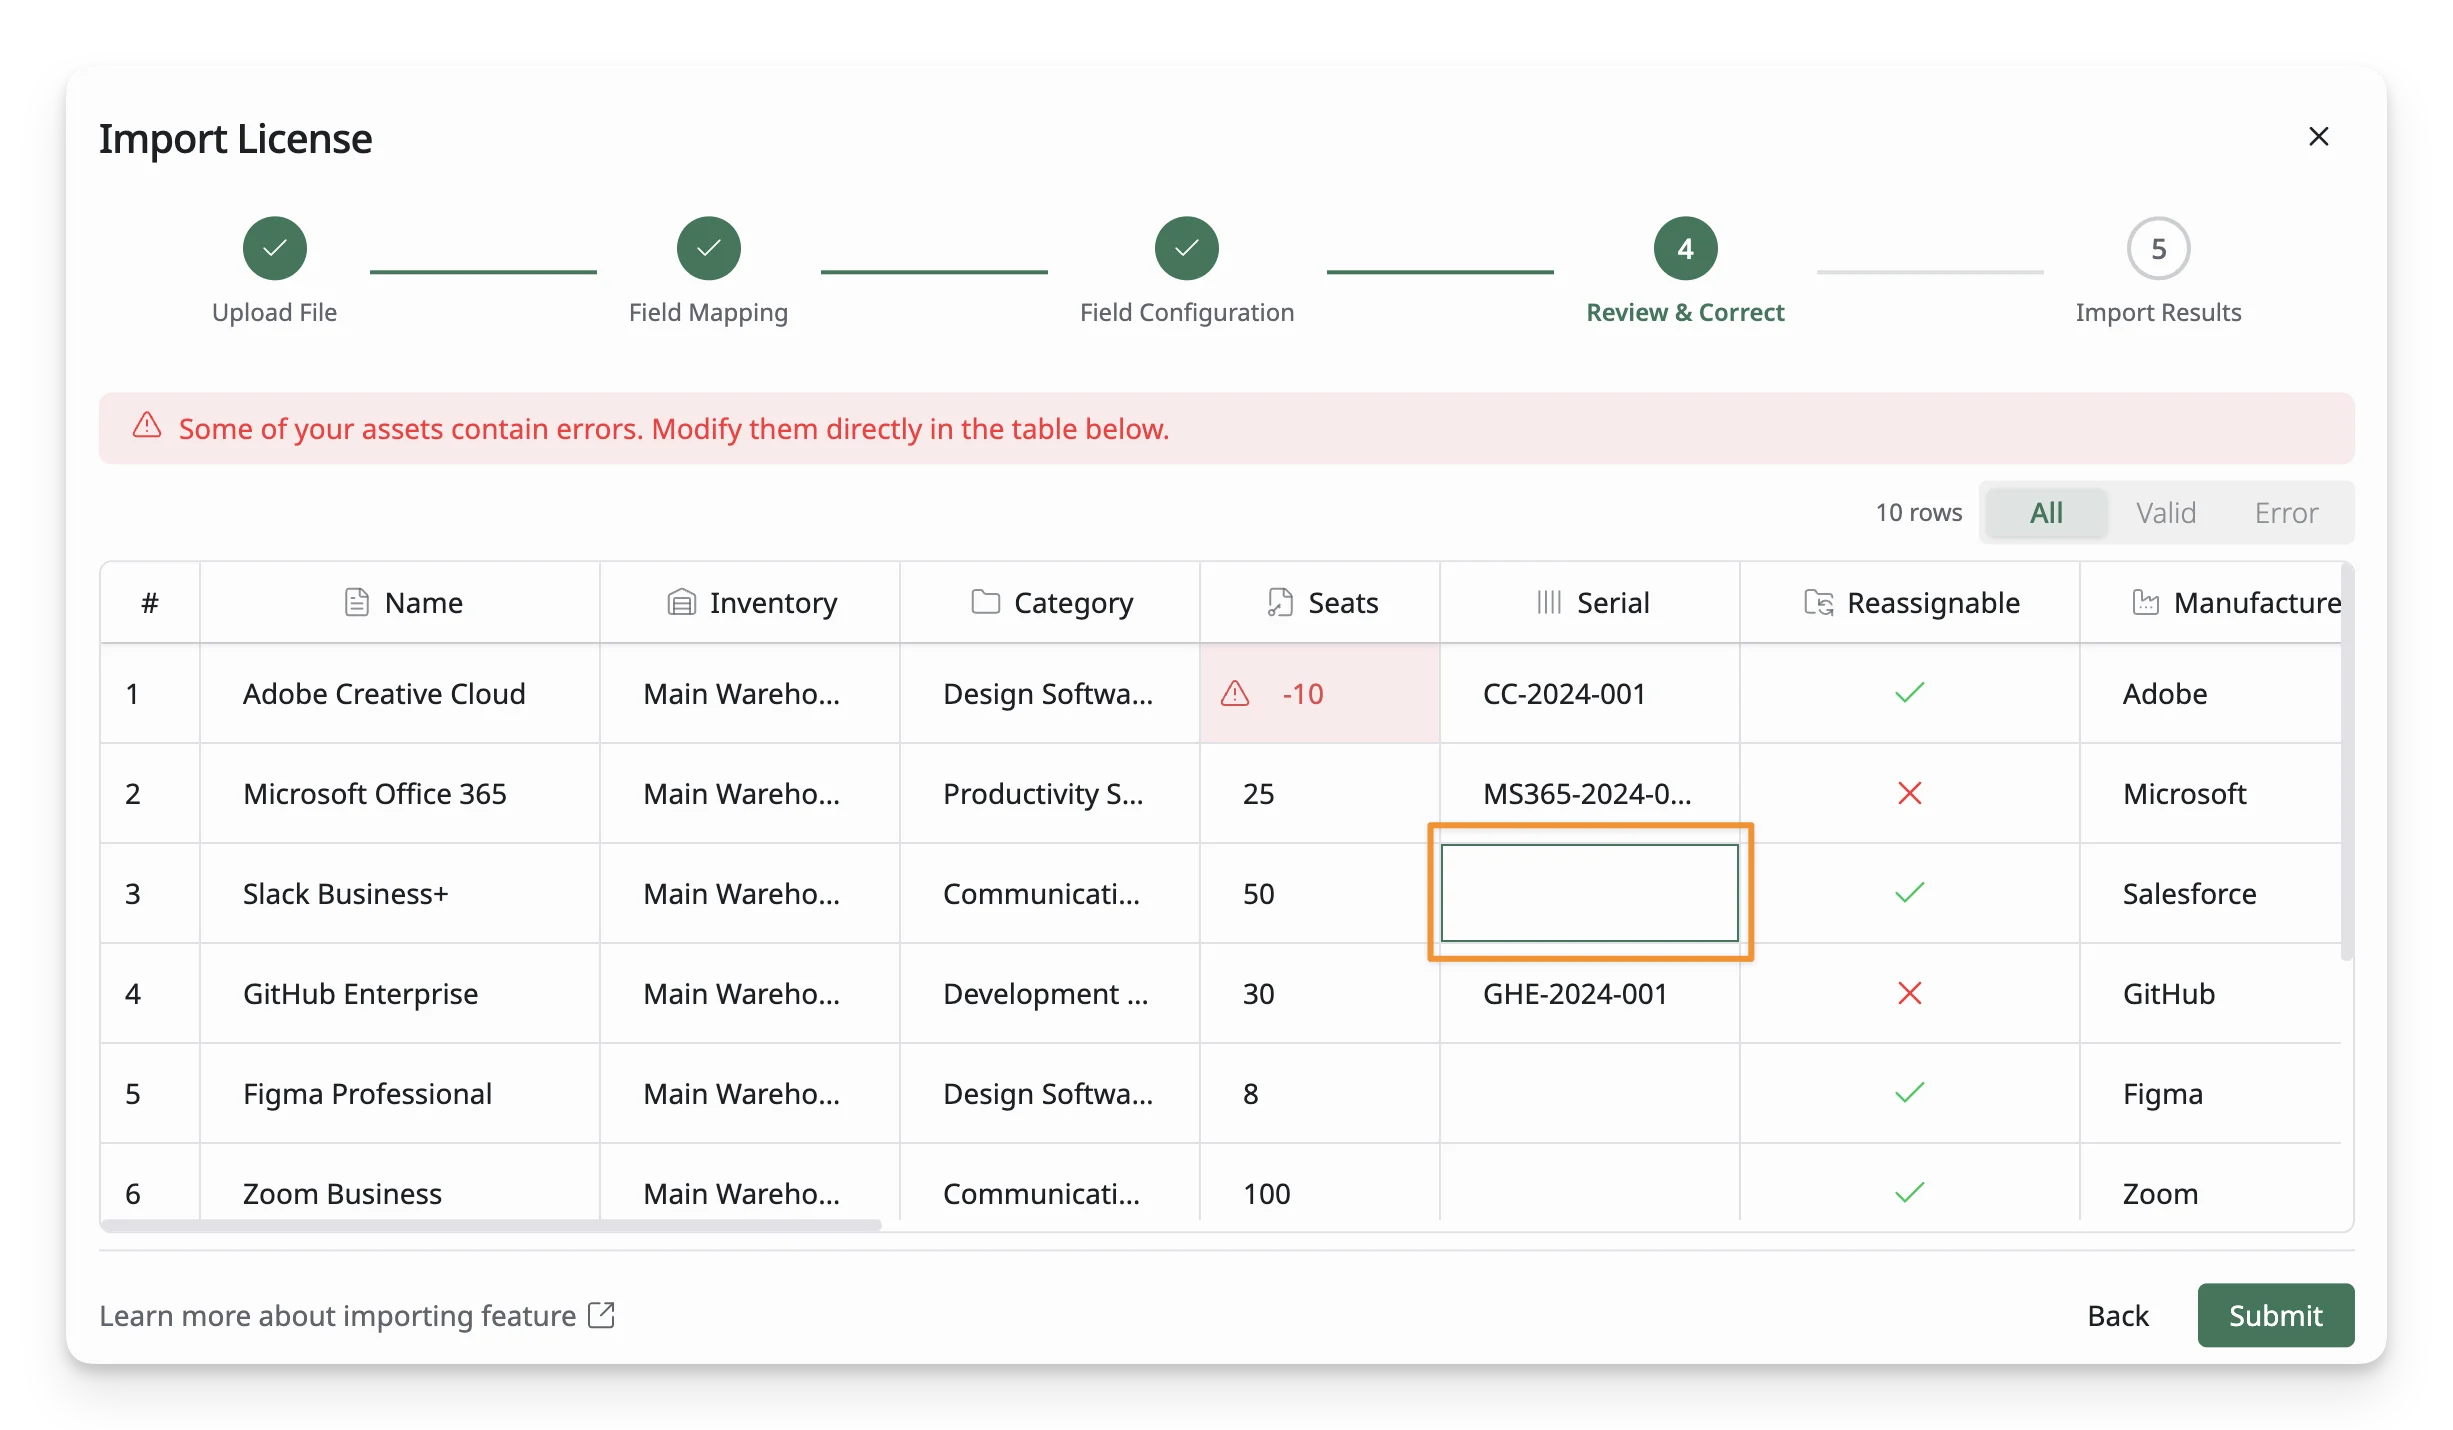Click the Name column document icon

(356, 602)
